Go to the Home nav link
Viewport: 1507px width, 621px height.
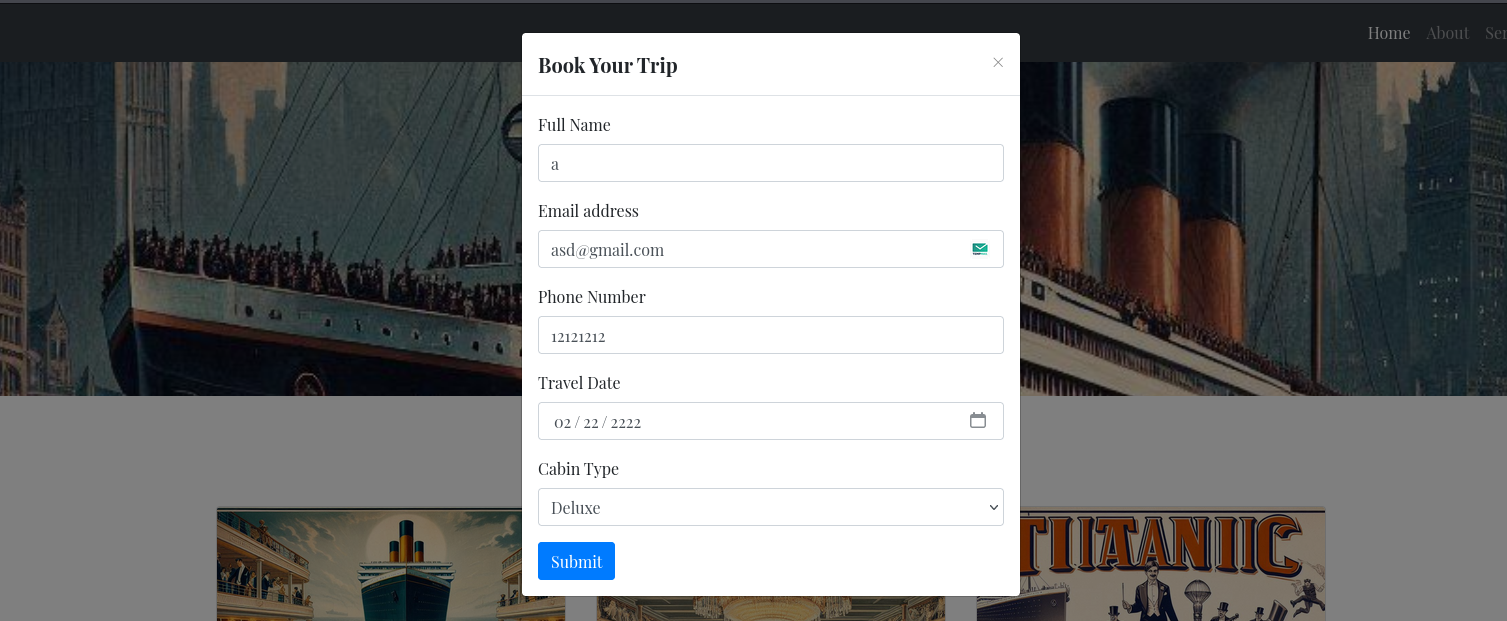tap(1388, 33)
